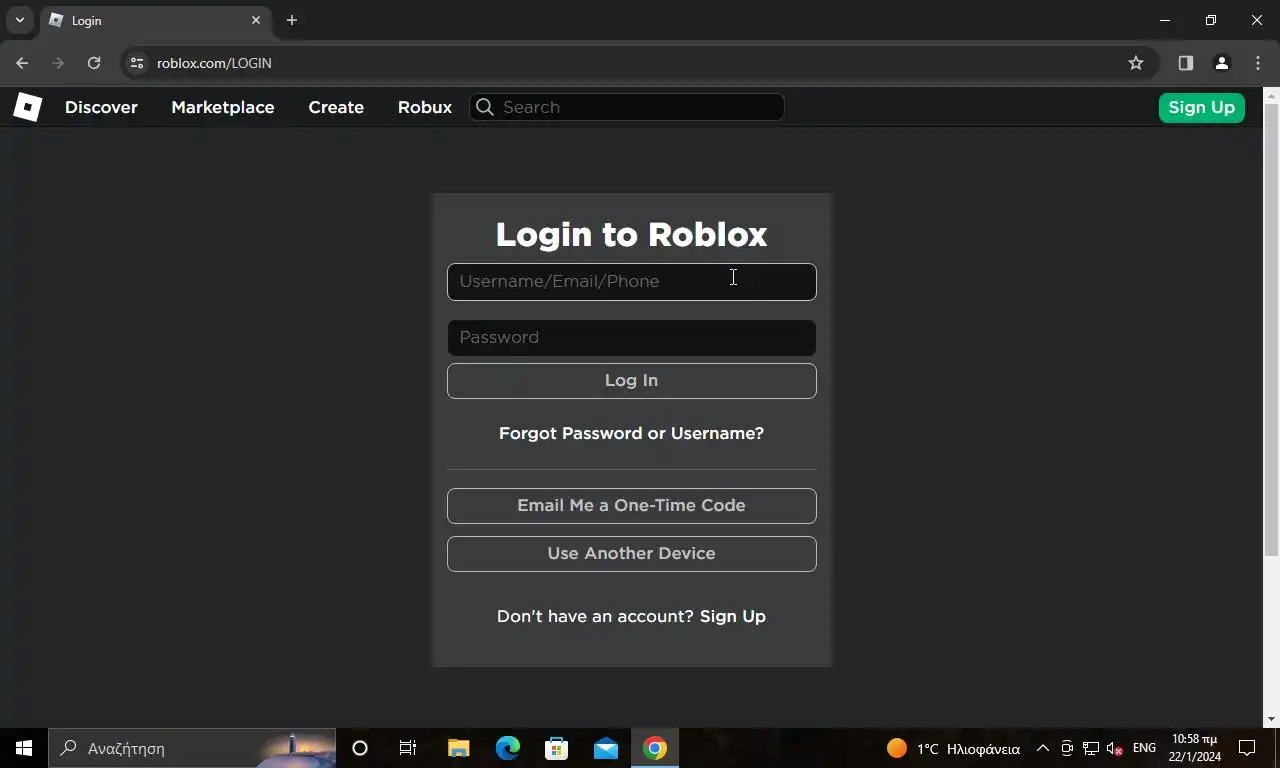The image size is (1280, 768).
Task: Click the weather widget showing 1°C
Action: (x=953, y=748)
